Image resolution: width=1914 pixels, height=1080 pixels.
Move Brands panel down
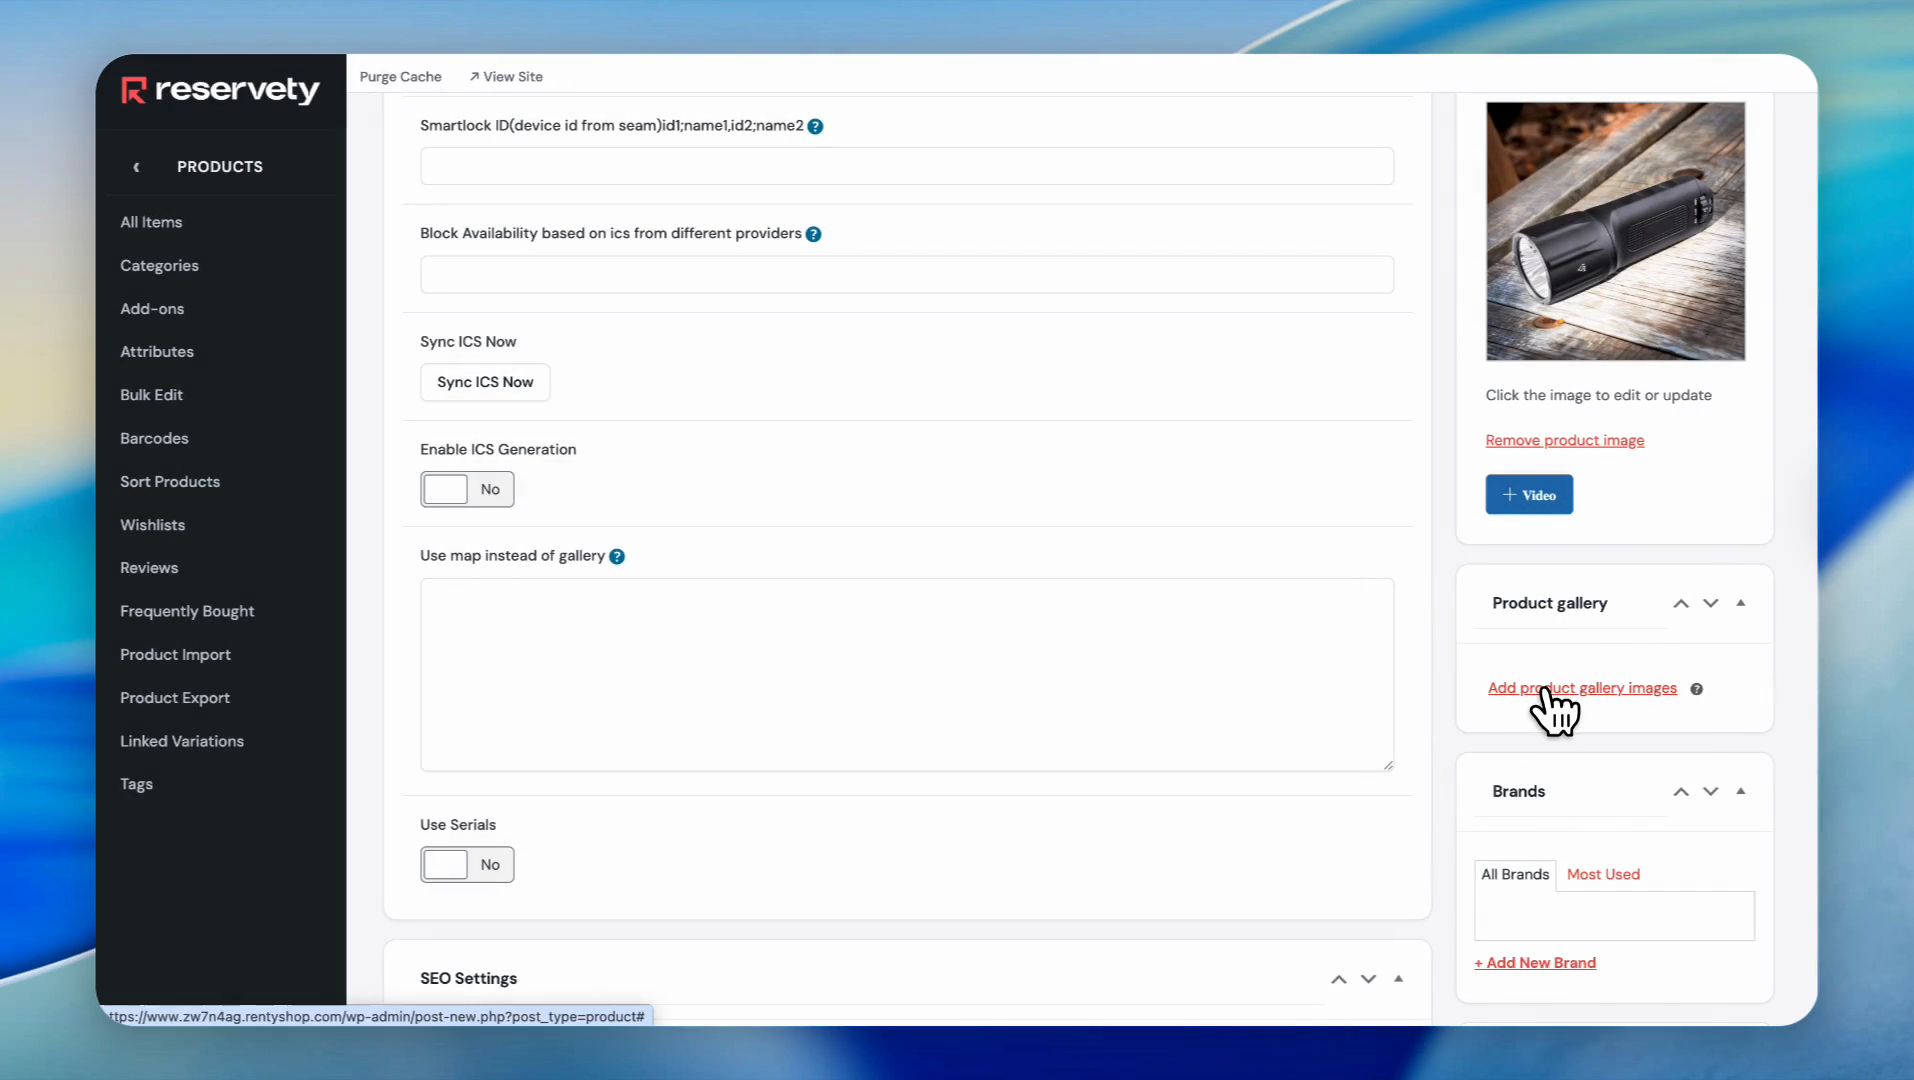[x=1711, y=791]
